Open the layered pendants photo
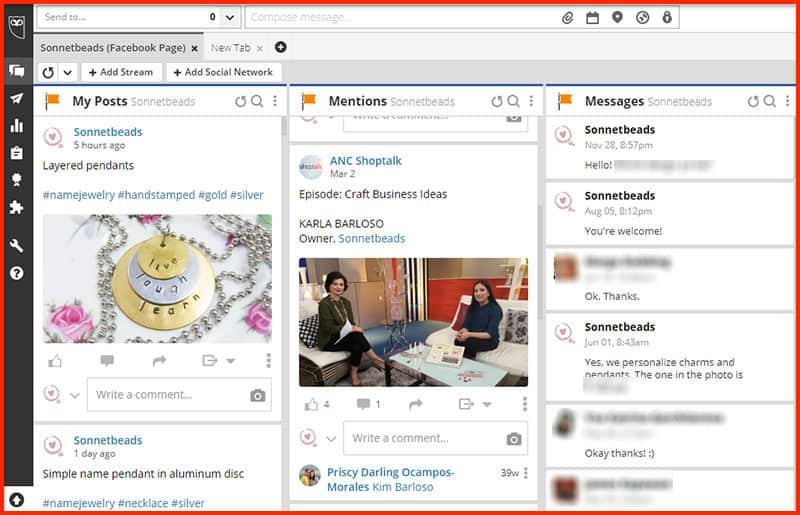The width and height of the screenshot is (800, 515). (157, 278)
